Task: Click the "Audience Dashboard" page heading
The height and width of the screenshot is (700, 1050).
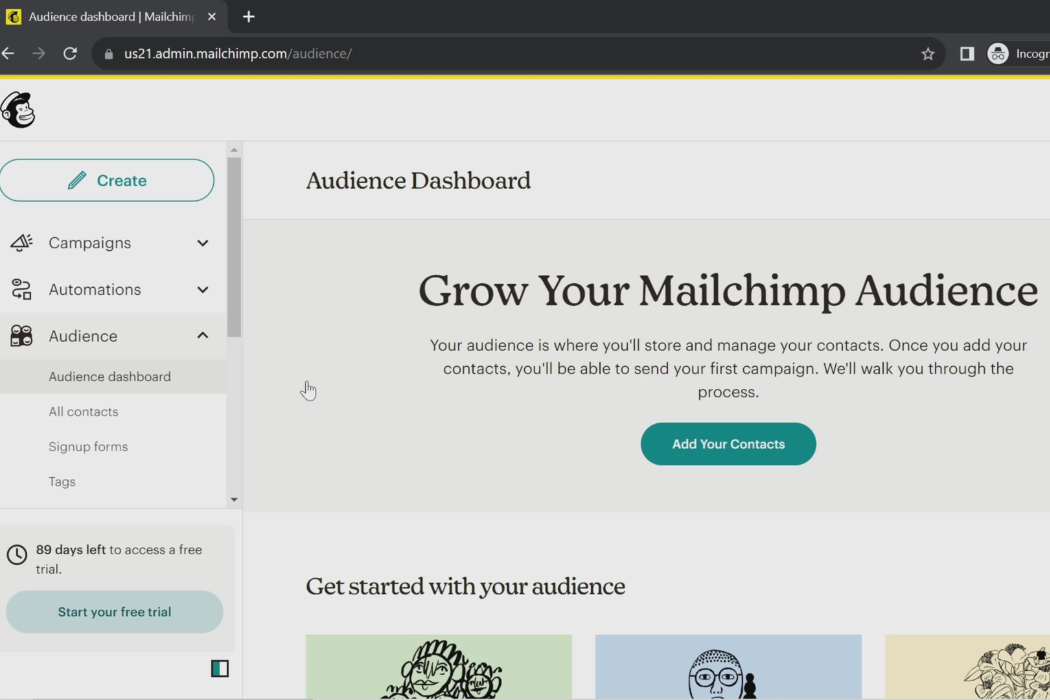Action: (418, 181)
